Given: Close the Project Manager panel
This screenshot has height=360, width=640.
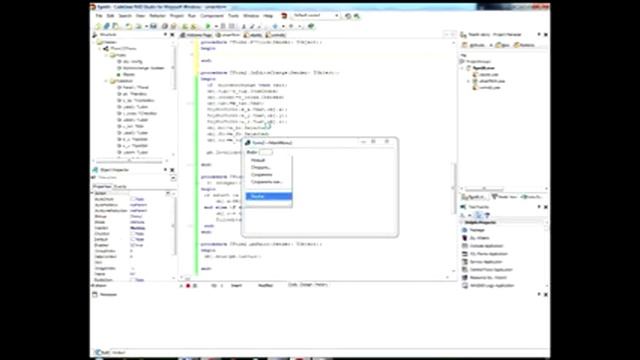Looking at the screenshot, I should click(x=546, y=35).
